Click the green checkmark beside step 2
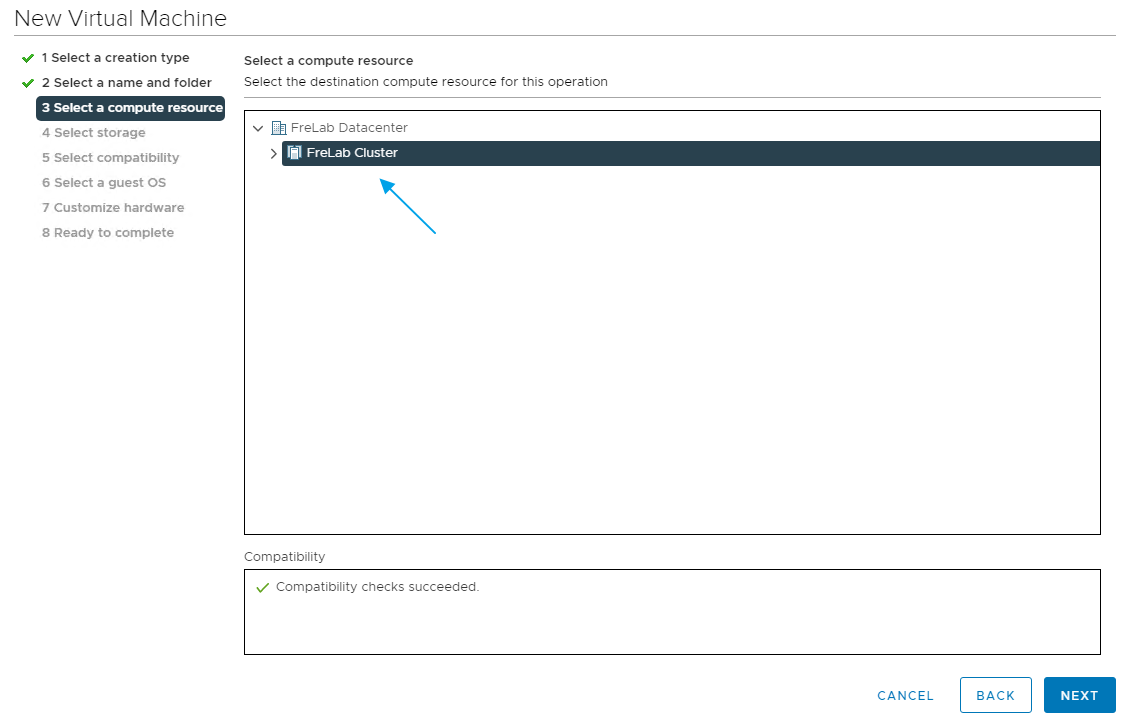Viewport: 1125px width, 720px height. pyautogui.click(x=28, y=83)
